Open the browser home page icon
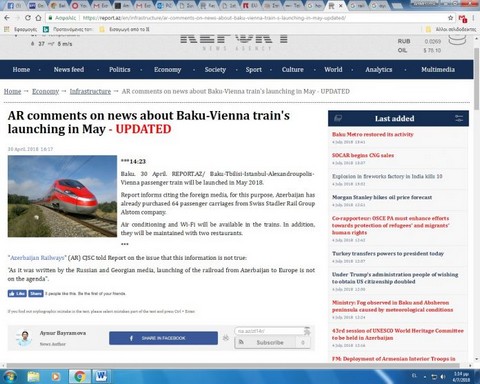This screenshot has width=480, height=384. [39, 18]
